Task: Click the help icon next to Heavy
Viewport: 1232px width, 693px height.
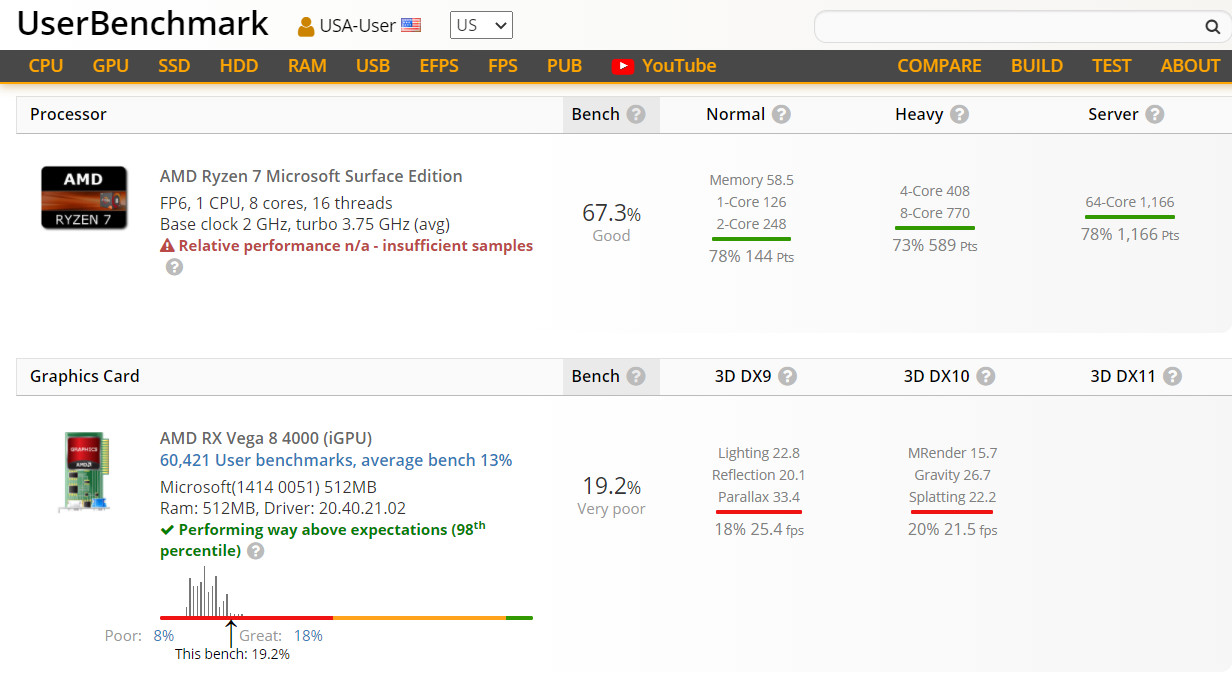Action: pyautogui.click(x=959, y=114)
